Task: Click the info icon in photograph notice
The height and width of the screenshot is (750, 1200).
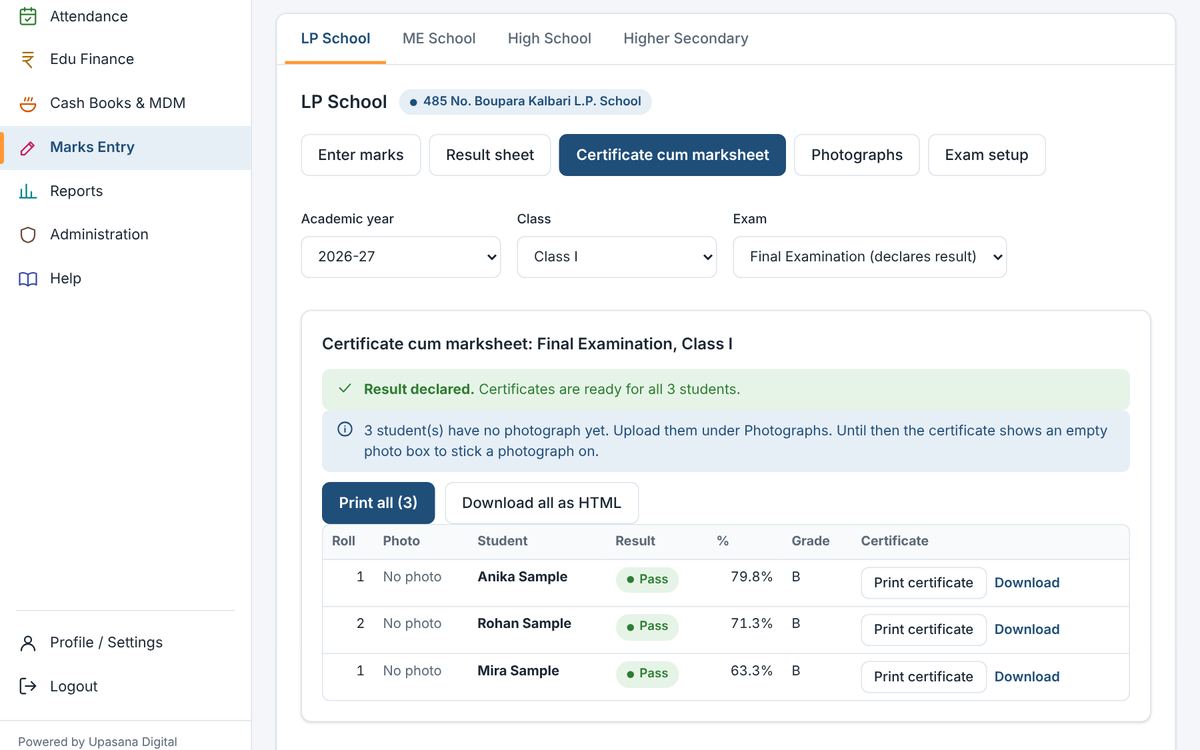Action: click(x=345, y=430)
